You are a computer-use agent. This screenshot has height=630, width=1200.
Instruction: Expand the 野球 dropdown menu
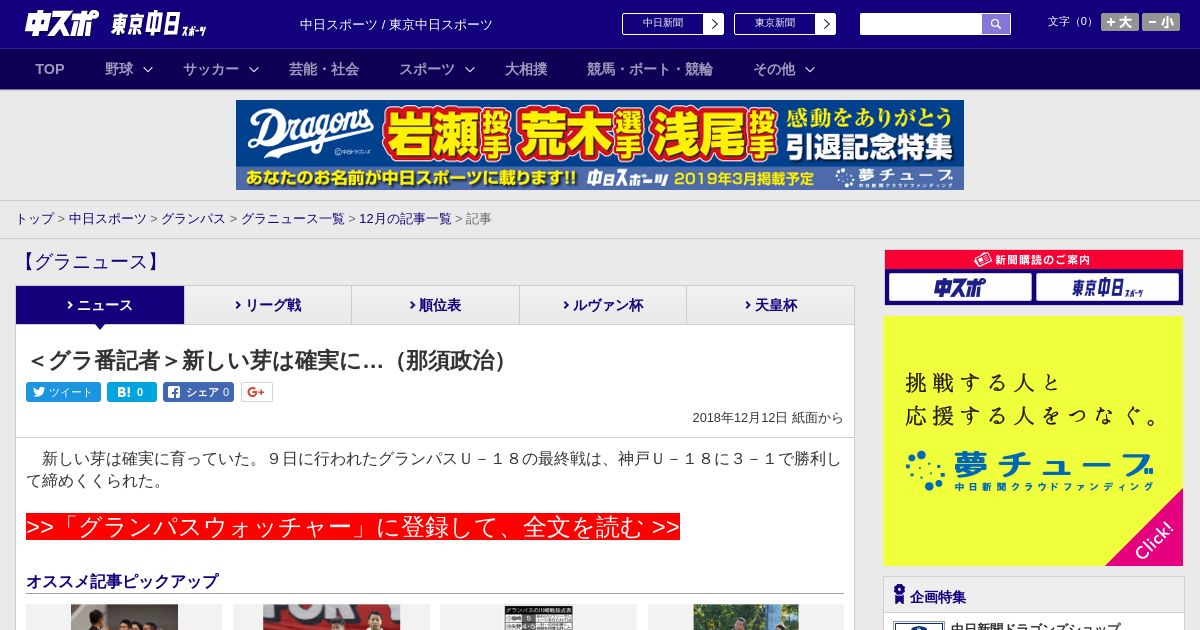click(129, 69)
